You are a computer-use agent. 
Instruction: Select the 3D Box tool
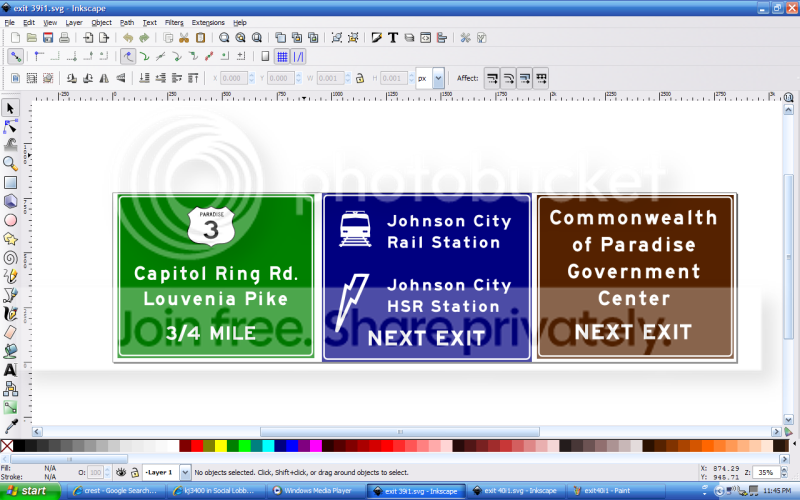[x=10, y=202]
